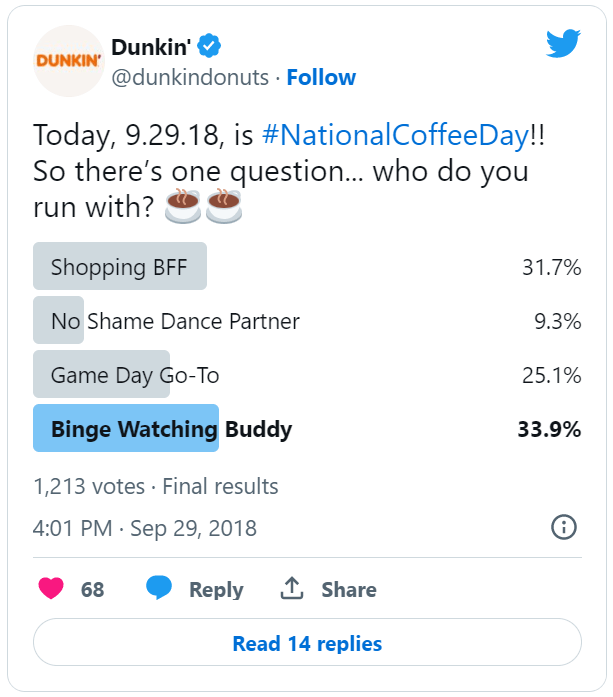Follow the Dunkin' account
Viewport: 613px width, 697px height.
321,77
